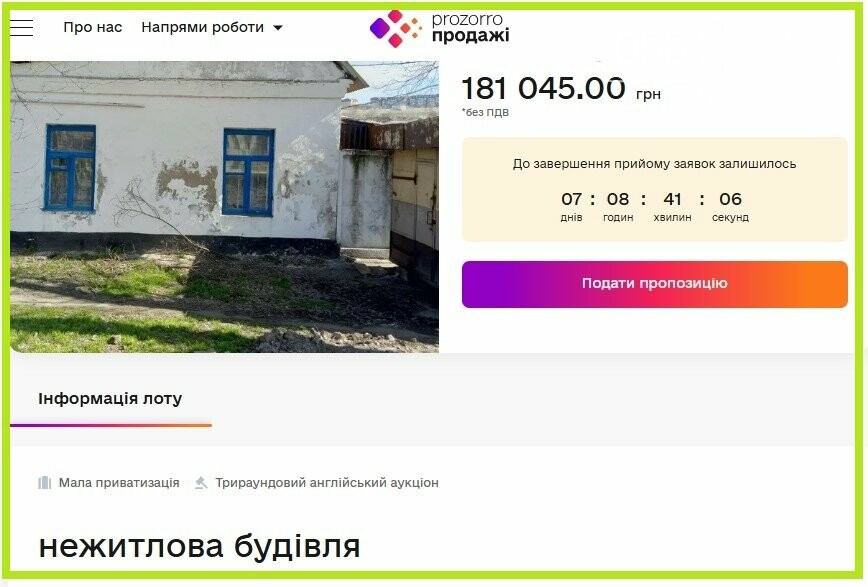This screenshot has height=587, width=868.
Task: Click the building icon beside Мала приватизація
Action: coord(45,482)
